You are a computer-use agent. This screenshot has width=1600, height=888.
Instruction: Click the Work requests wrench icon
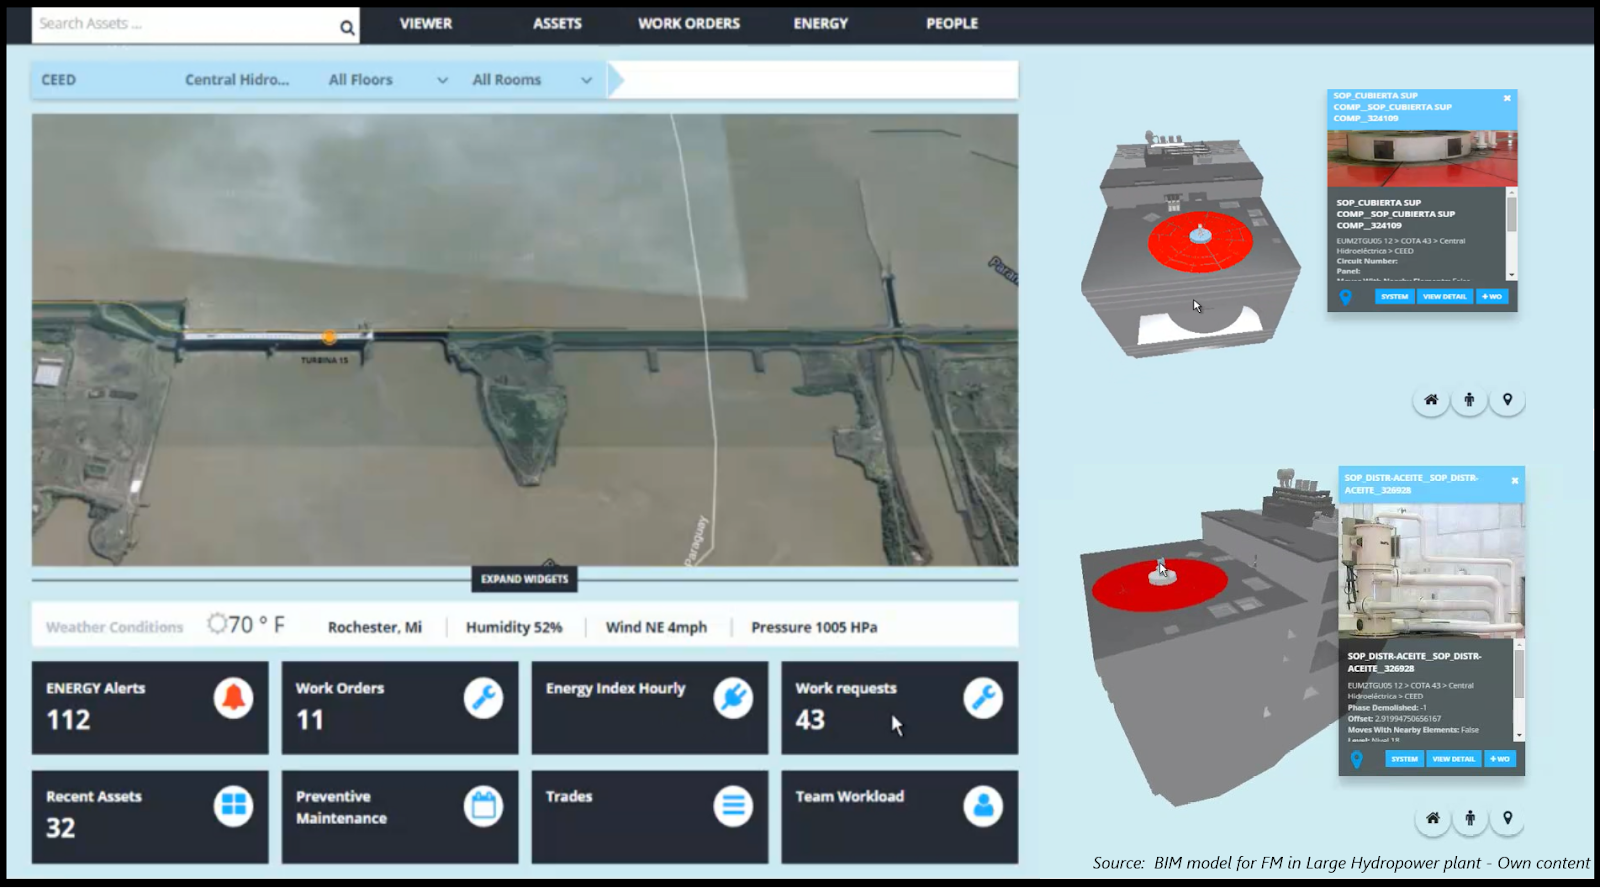[983, 698]
